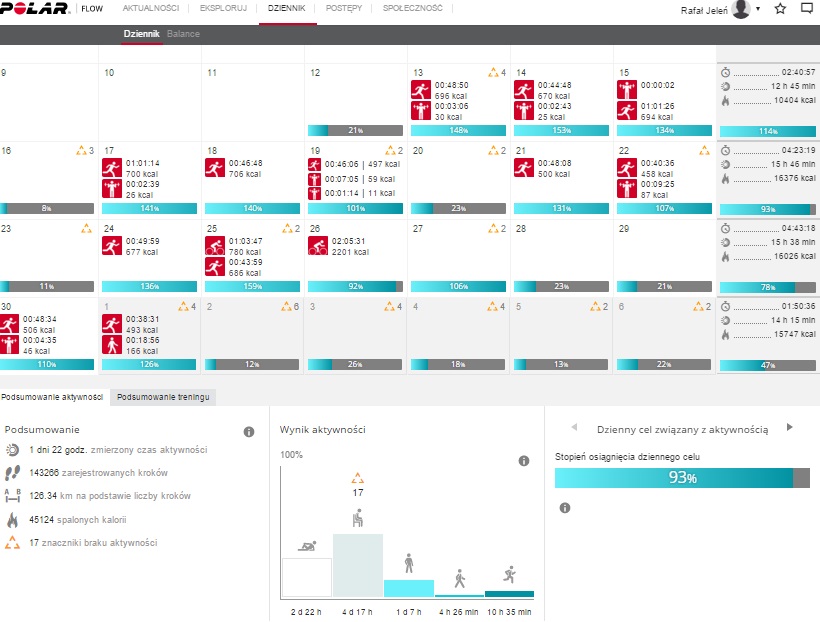Click the info icon in Wynik aktywności panel

(x=523, y=461)
